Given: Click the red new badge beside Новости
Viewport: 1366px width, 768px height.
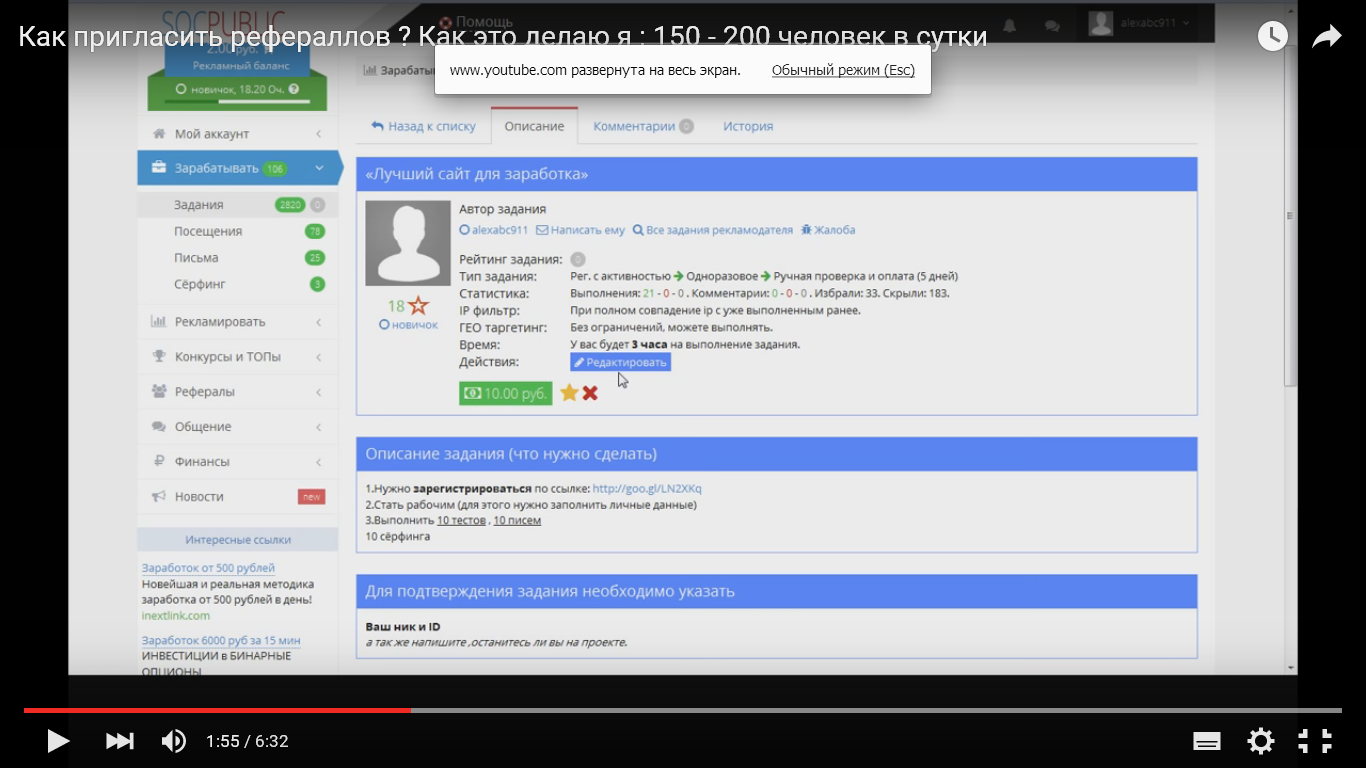Looking at the screenshot, I should pyautogui.click(x=311, y=496).
